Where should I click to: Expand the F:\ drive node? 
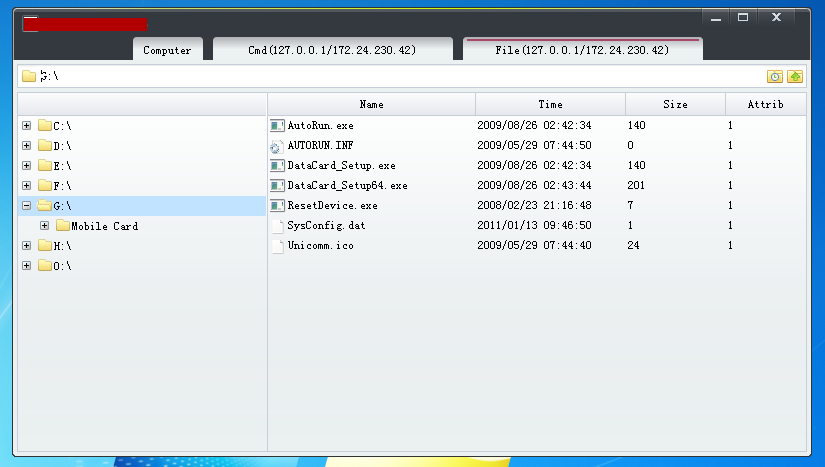tap(26, 185)
